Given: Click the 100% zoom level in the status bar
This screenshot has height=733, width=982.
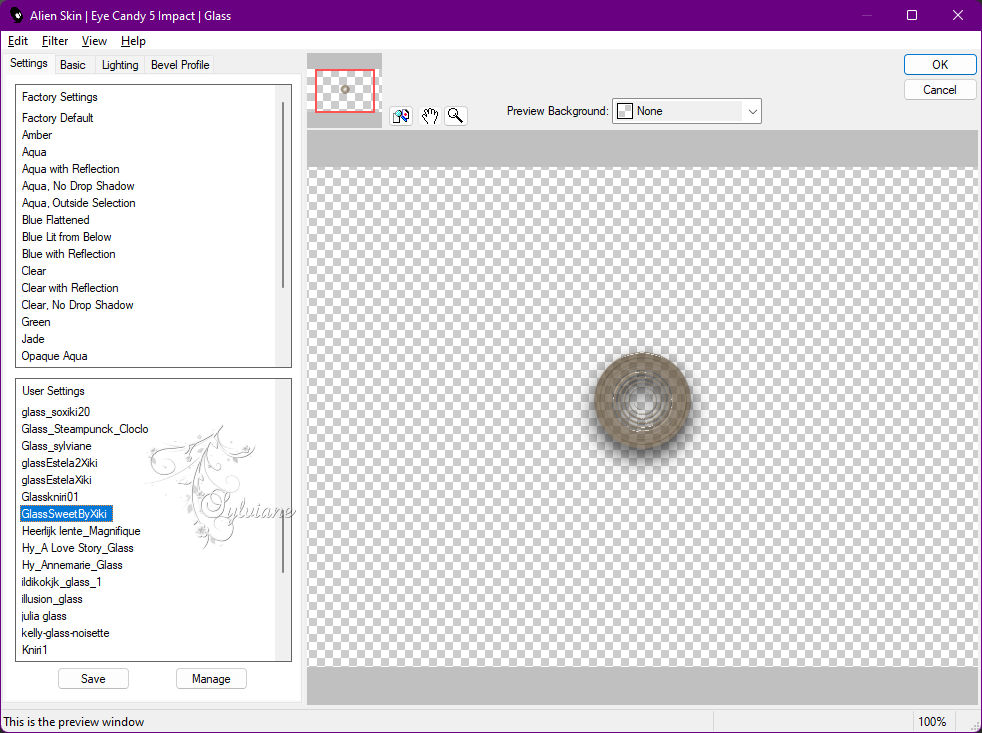Looking at the screenshot, I should 932,722.
